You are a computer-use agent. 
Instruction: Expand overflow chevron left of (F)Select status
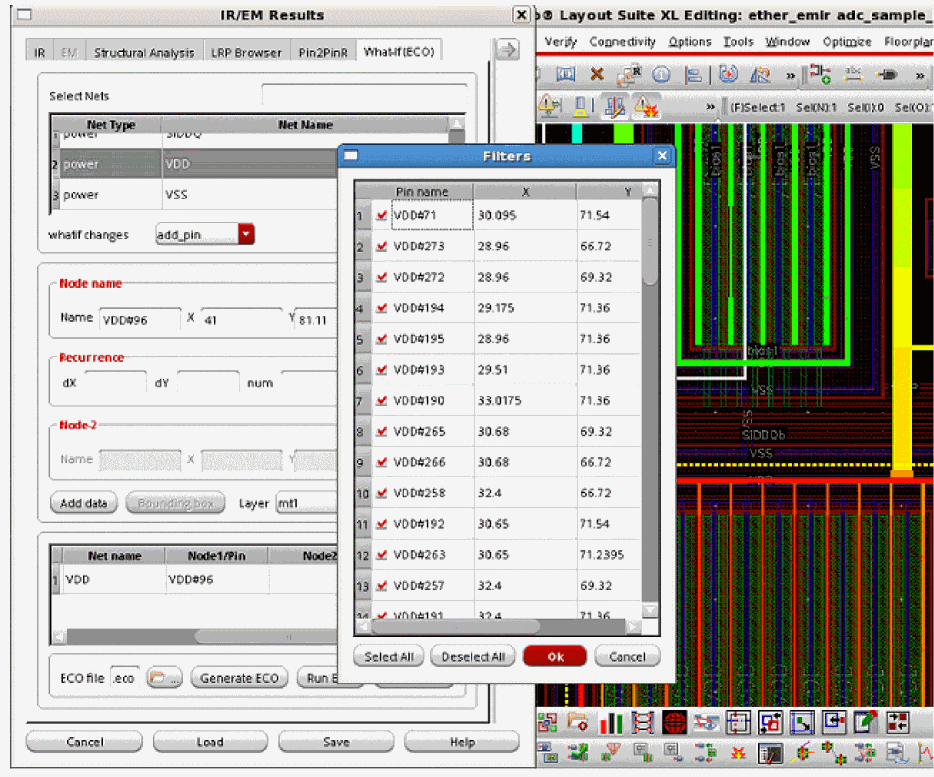point(711,107)
